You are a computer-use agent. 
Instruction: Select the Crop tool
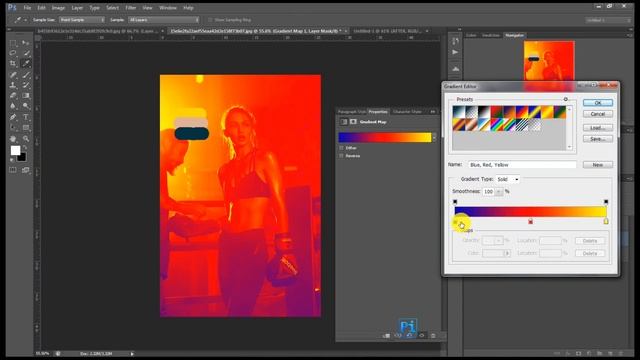(x=13, y=64)
